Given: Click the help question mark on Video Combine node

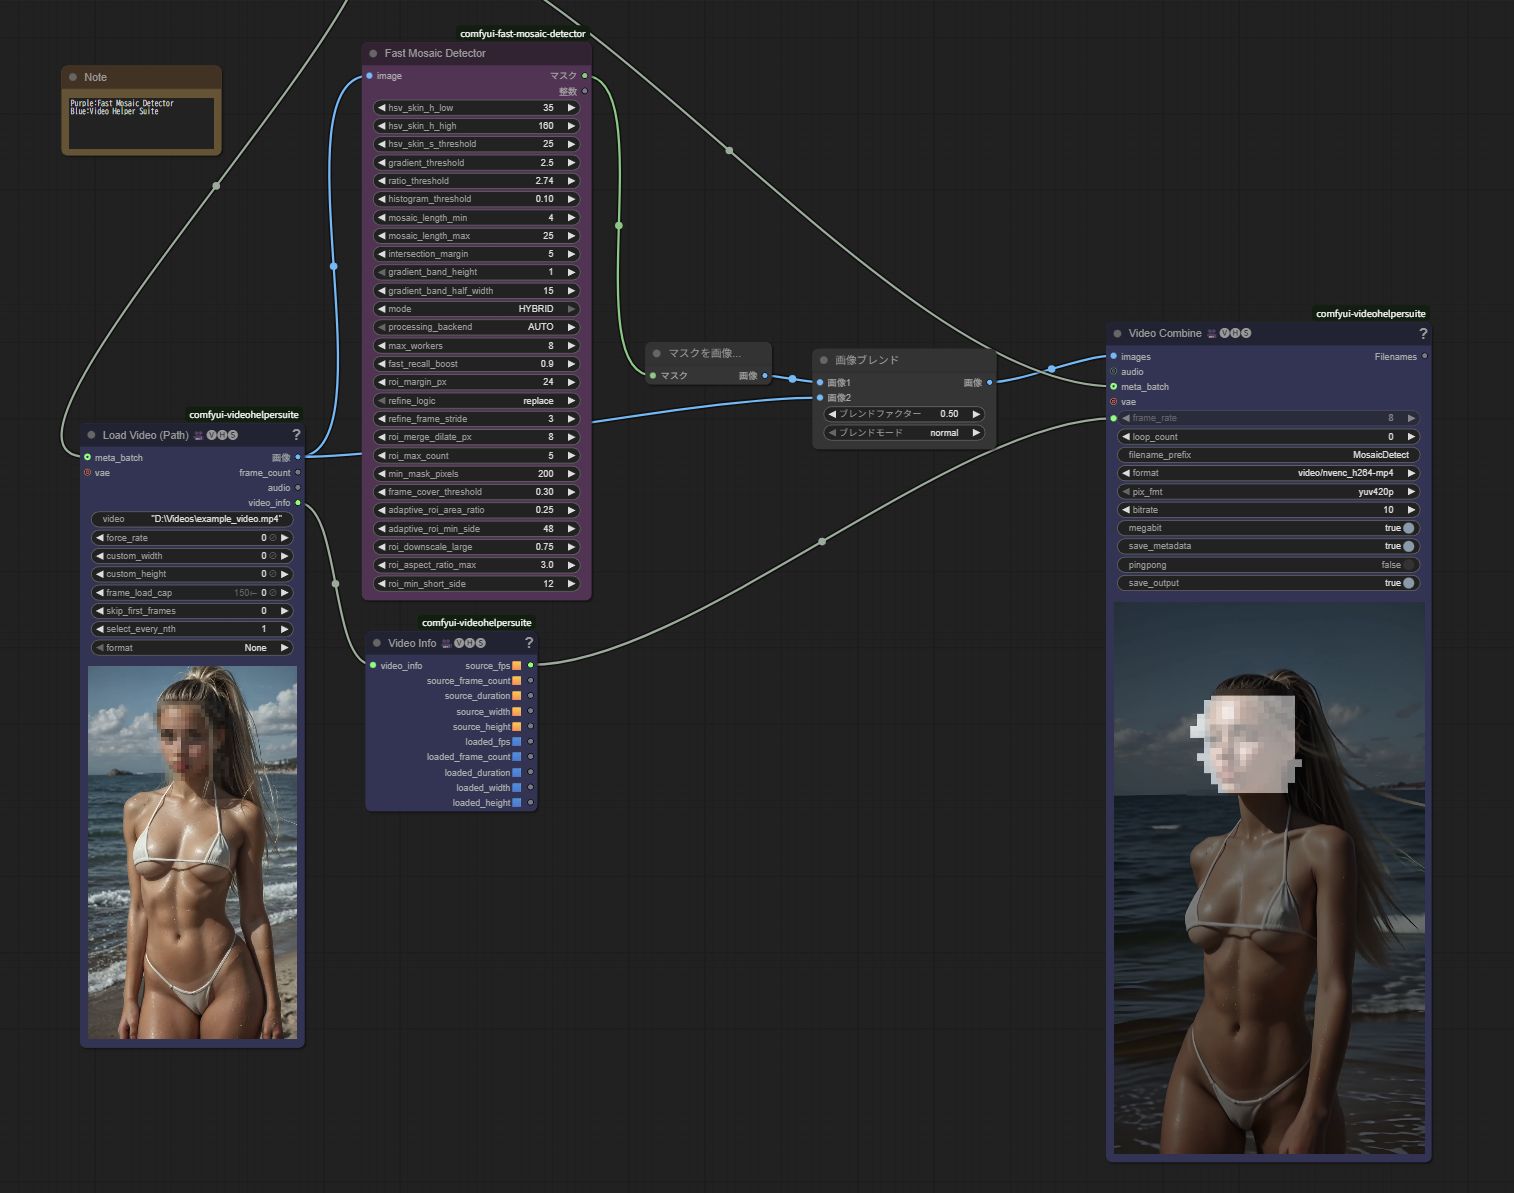Looking at the screenshot, I should tap(1422, 334).
